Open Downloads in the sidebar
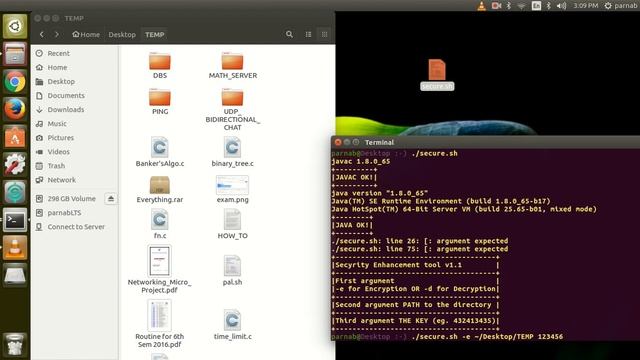The image size is (640, 360). point(75,110)
